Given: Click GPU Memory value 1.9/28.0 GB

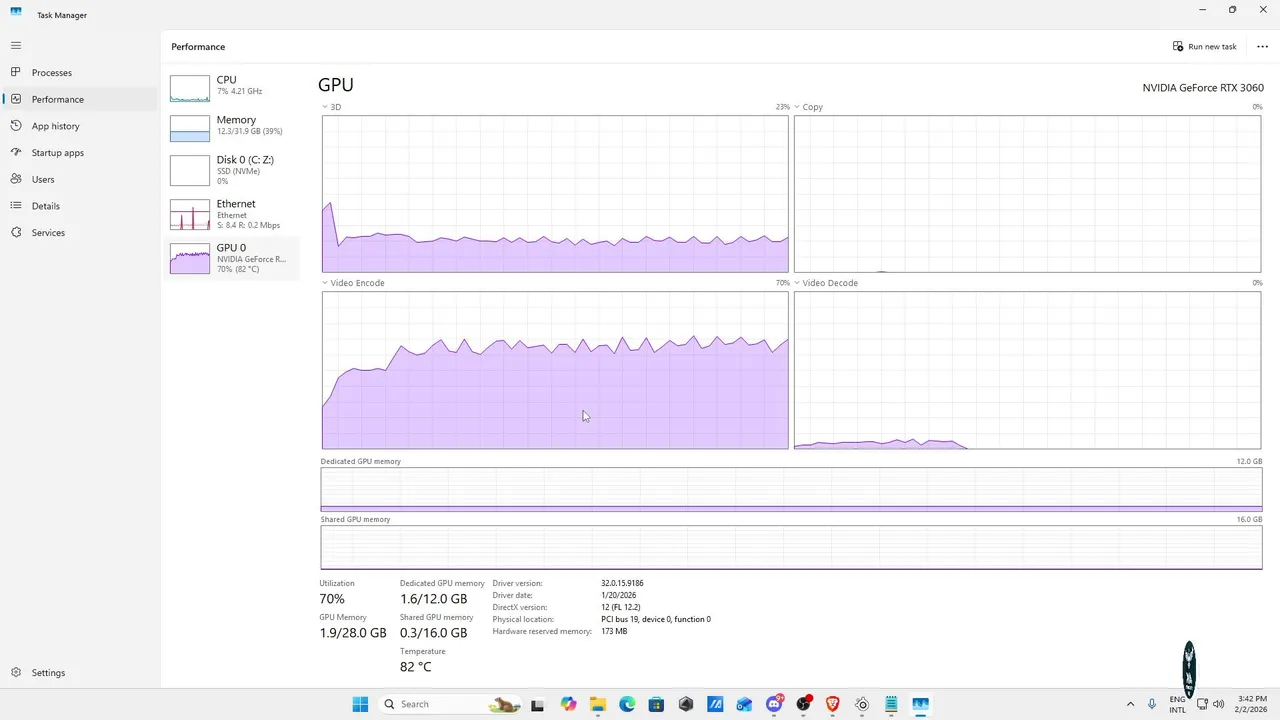Looking at the screenshot, I should pos(353,633).
